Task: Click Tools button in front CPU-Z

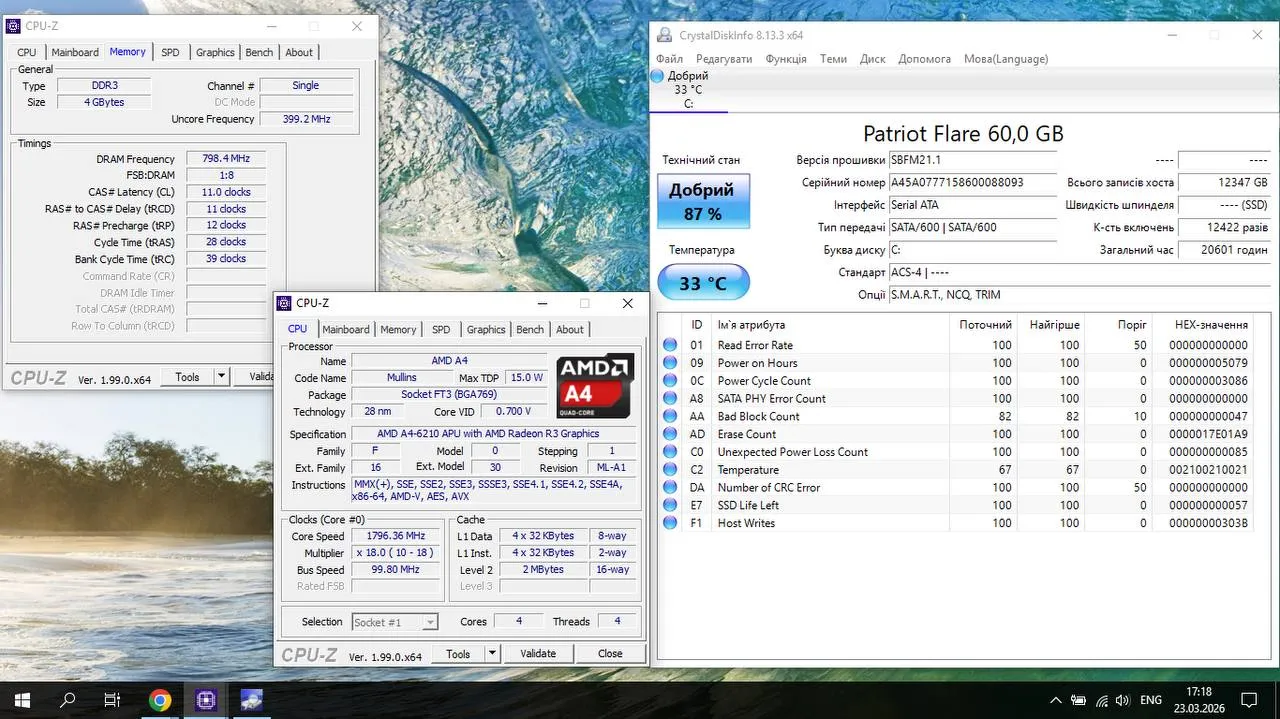Action: [458, 653]
